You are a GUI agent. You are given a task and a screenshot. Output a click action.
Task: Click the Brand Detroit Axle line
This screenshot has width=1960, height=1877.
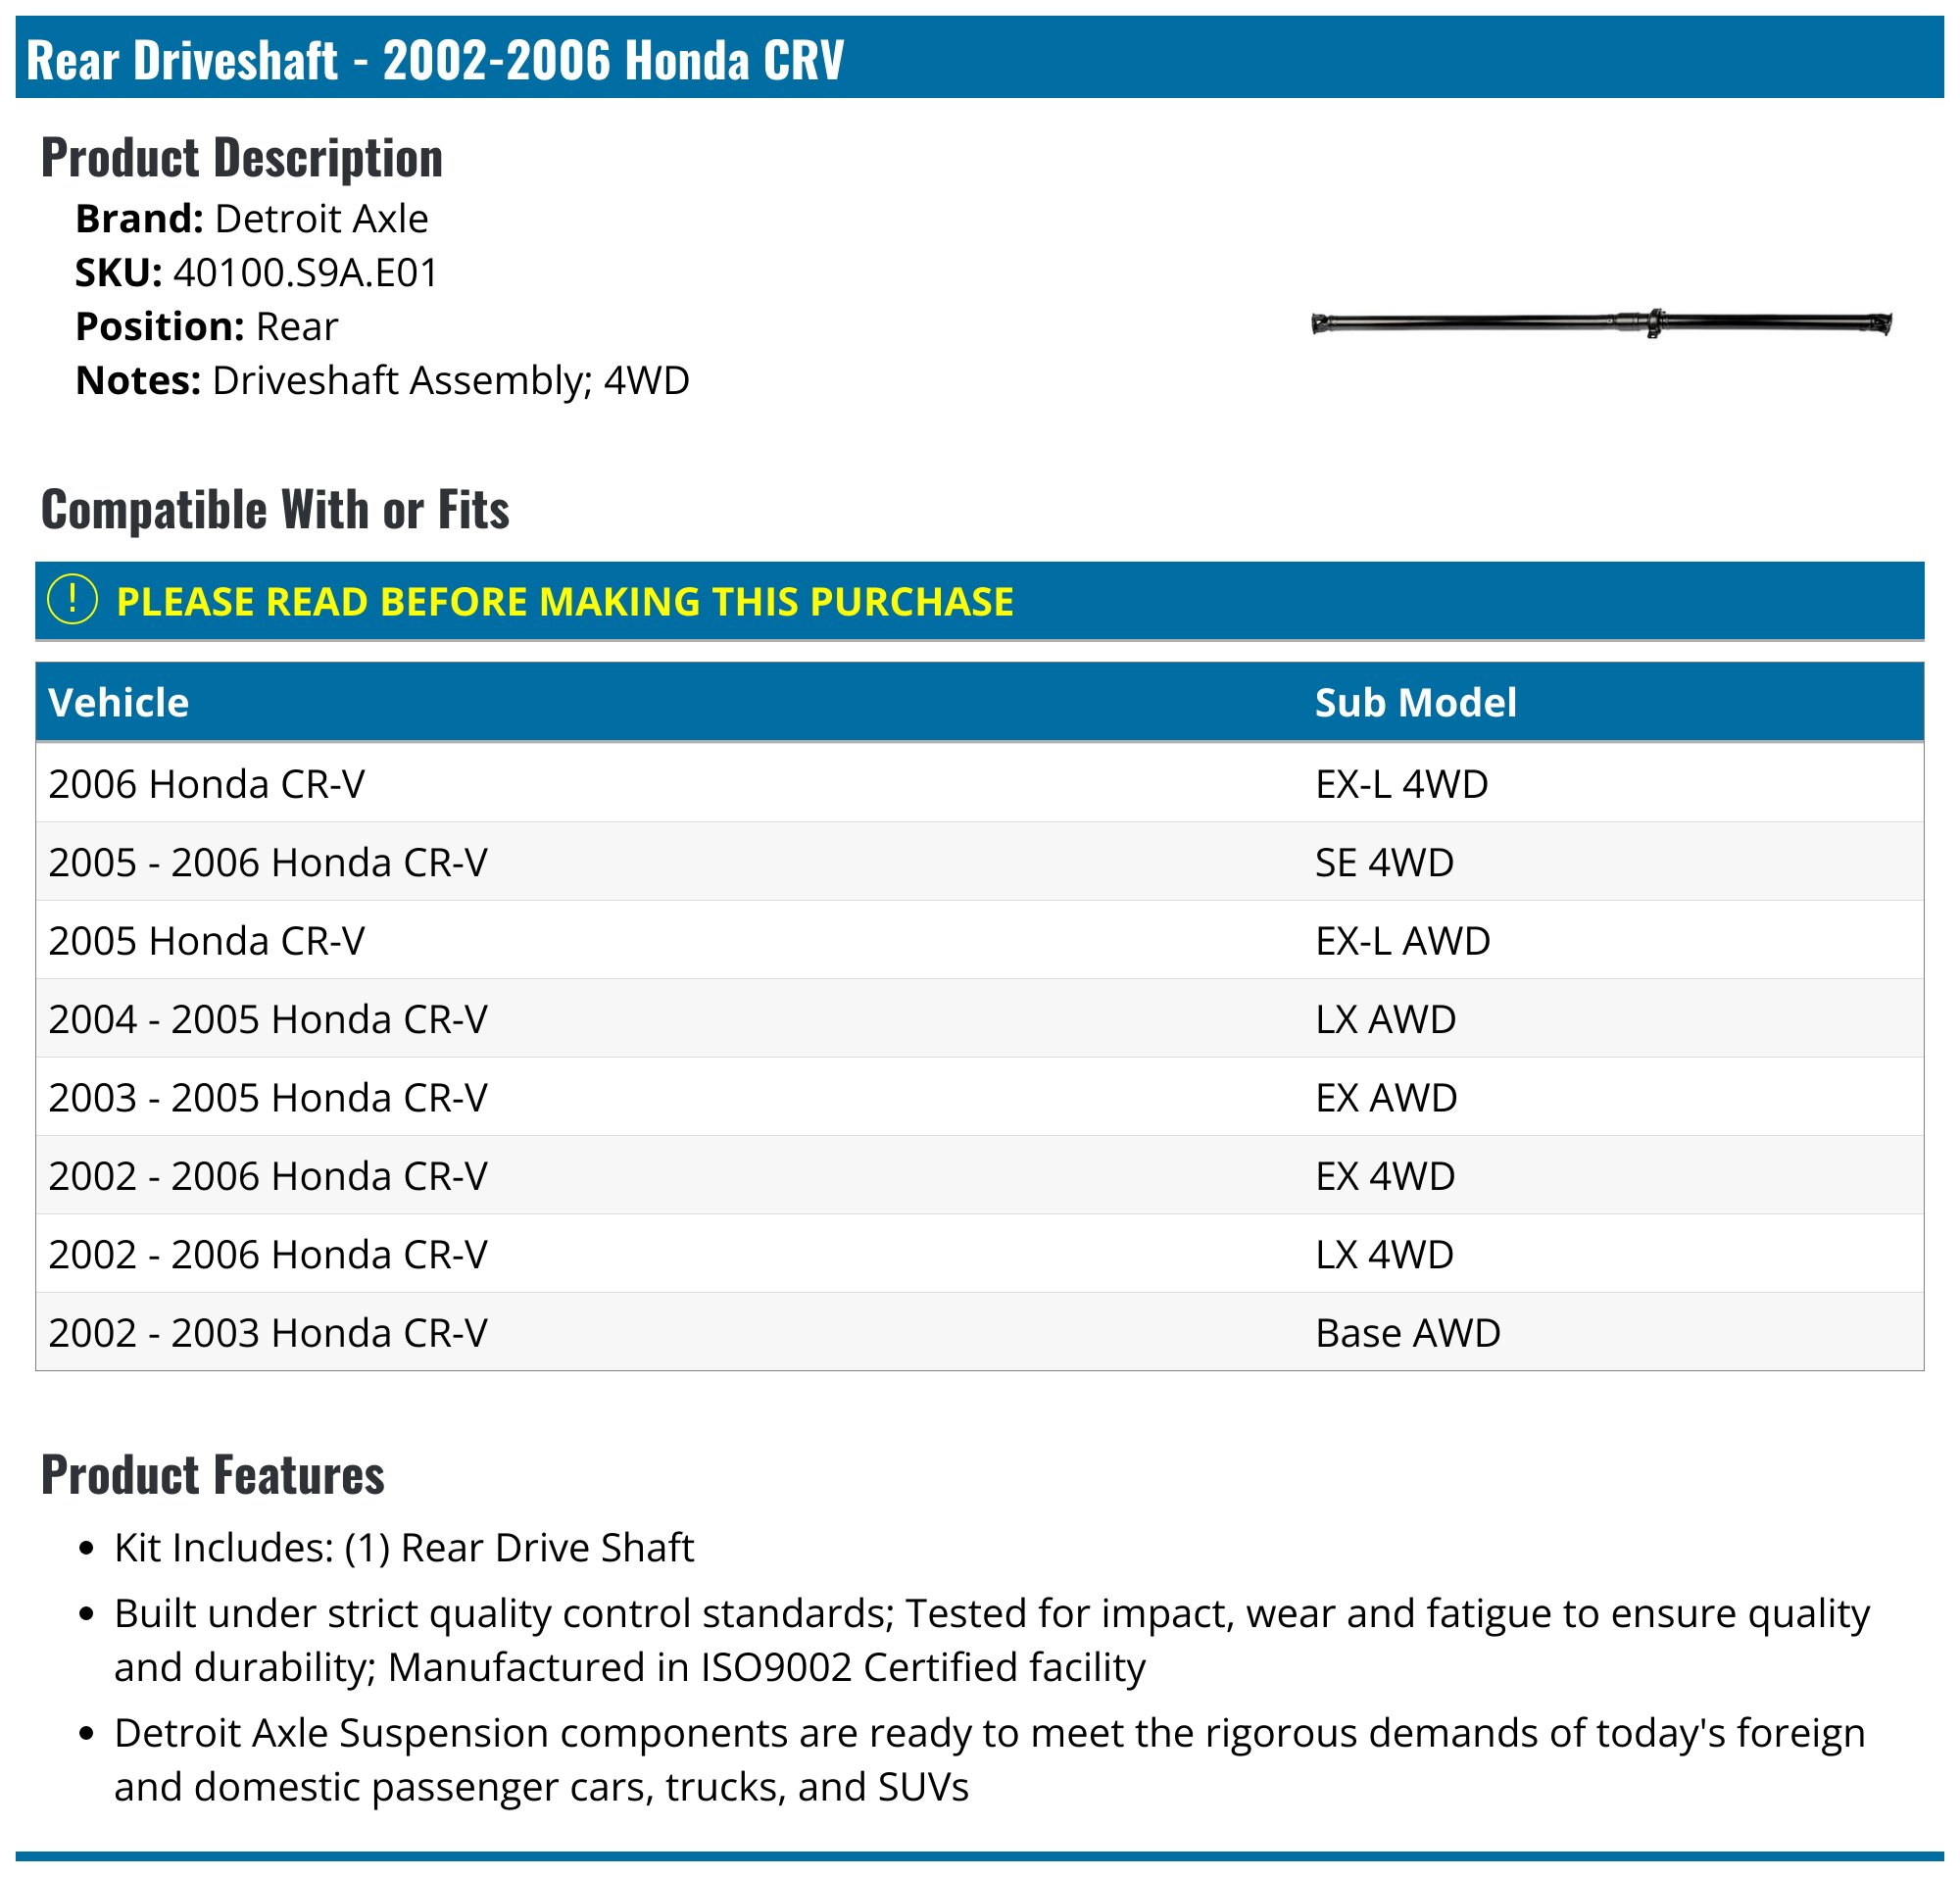click(x=252, y=218)
